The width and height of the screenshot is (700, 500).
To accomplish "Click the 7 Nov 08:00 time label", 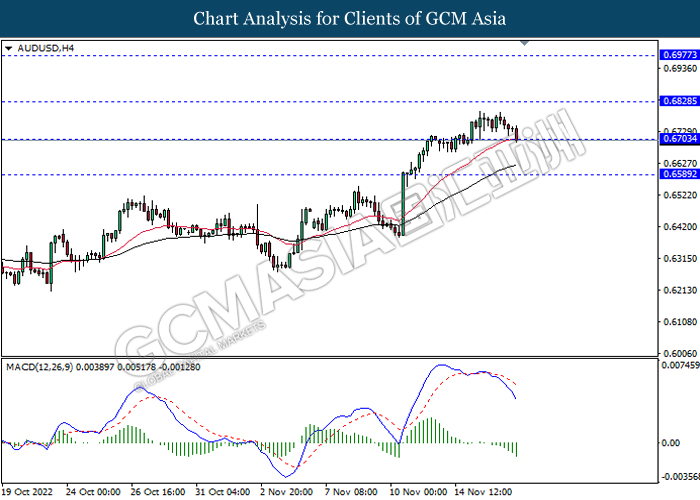I will pyautogui.click(x=352, y=492).
